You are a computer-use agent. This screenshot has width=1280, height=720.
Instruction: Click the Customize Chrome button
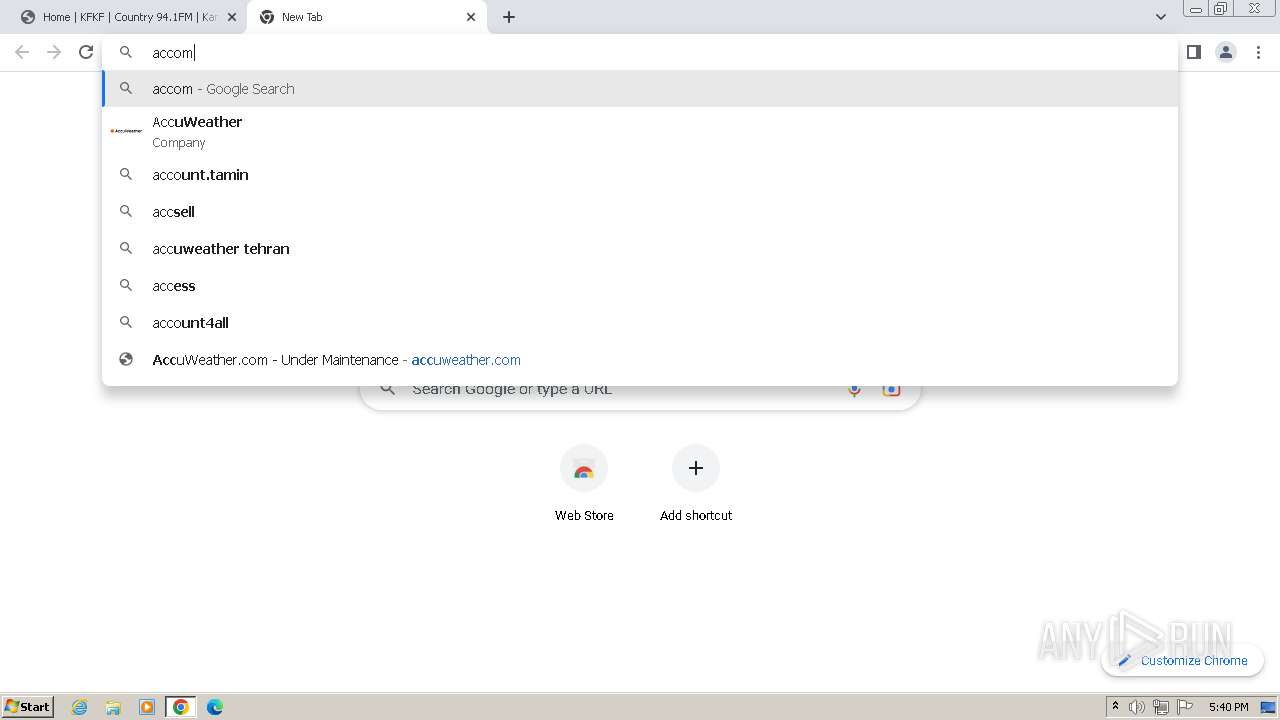[x=1183, y=660]
